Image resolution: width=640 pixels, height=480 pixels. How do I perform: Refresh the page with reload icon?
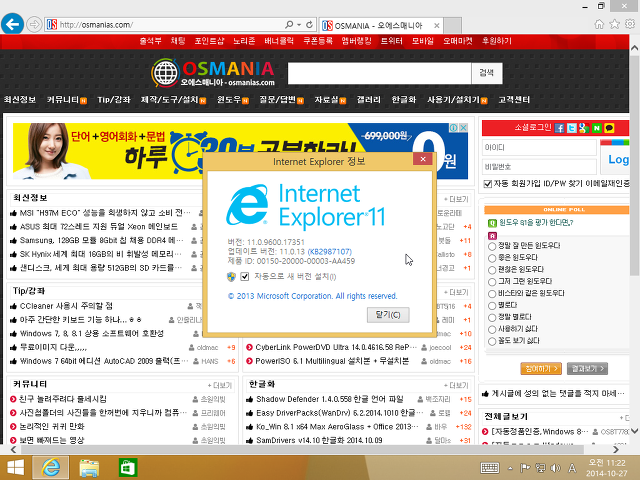point(309,24)
